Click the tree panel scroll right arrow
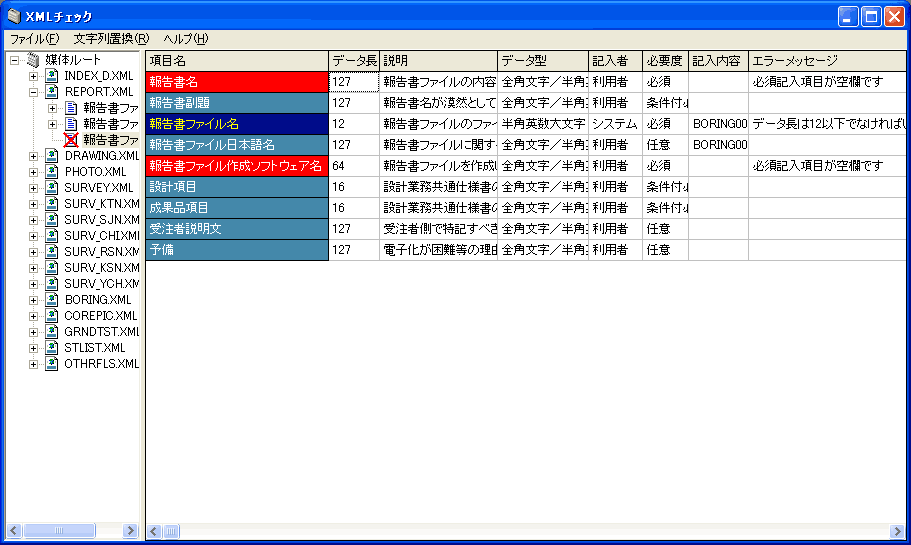The width and height of the screenshot is (911, 545). coord(130,530)
